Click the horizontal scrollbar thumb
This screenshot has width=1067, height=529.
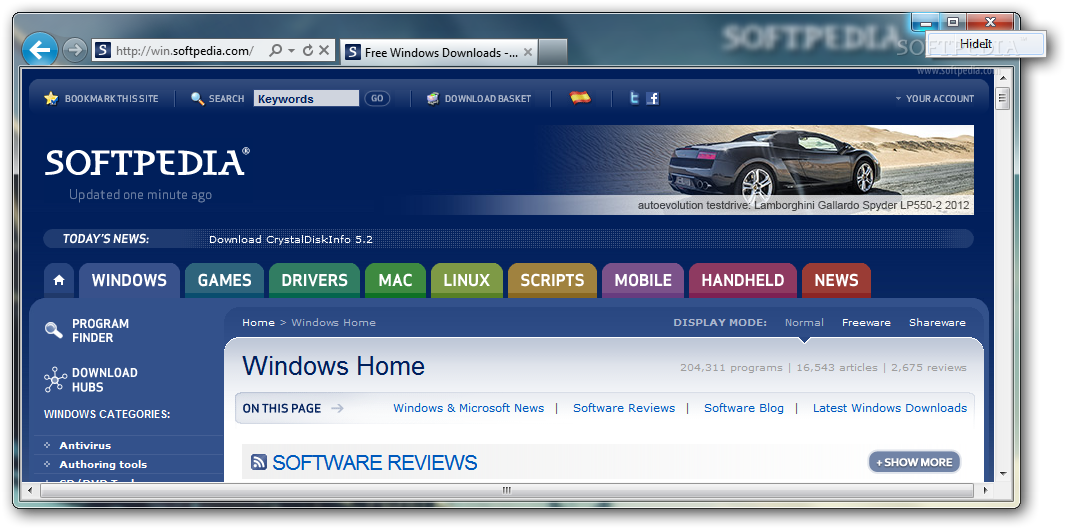point(506,490)
